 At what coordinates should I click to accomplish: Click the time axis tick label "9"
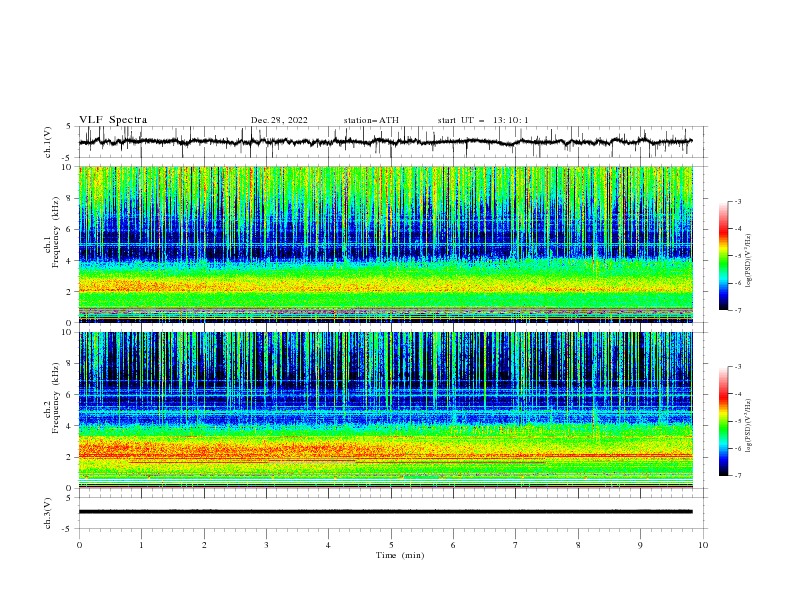point(640,545)
